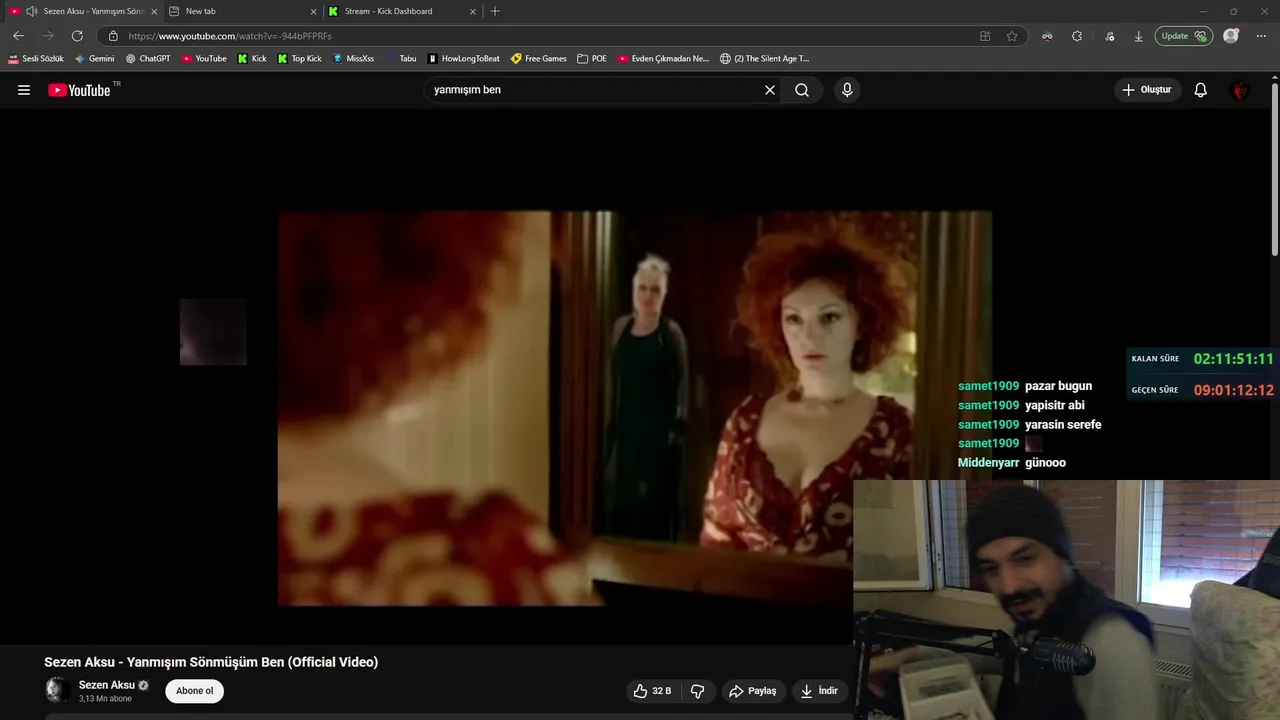Add this page to favorites star
This screenshot has height=720, width=1280.
(x=1012, y=36)
